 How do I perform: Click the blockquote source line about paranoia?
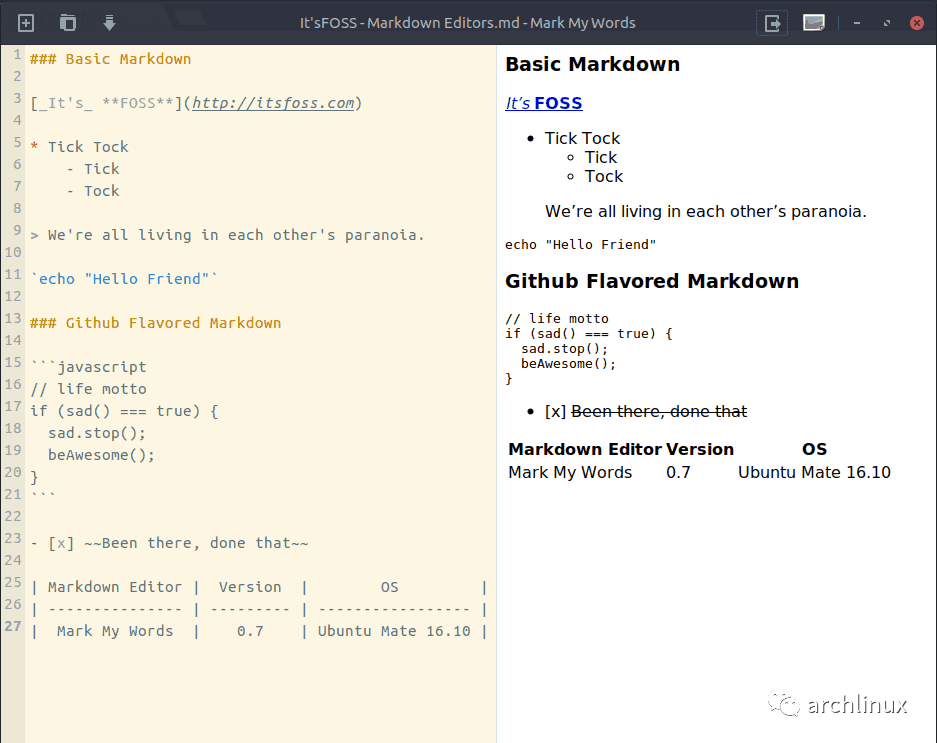(x=227, y=235)
